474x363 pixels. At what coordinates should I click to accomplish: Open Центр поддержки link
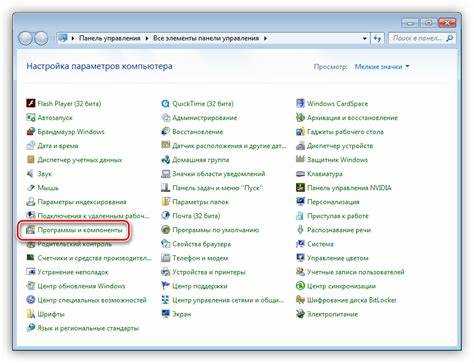pos(199,286)
